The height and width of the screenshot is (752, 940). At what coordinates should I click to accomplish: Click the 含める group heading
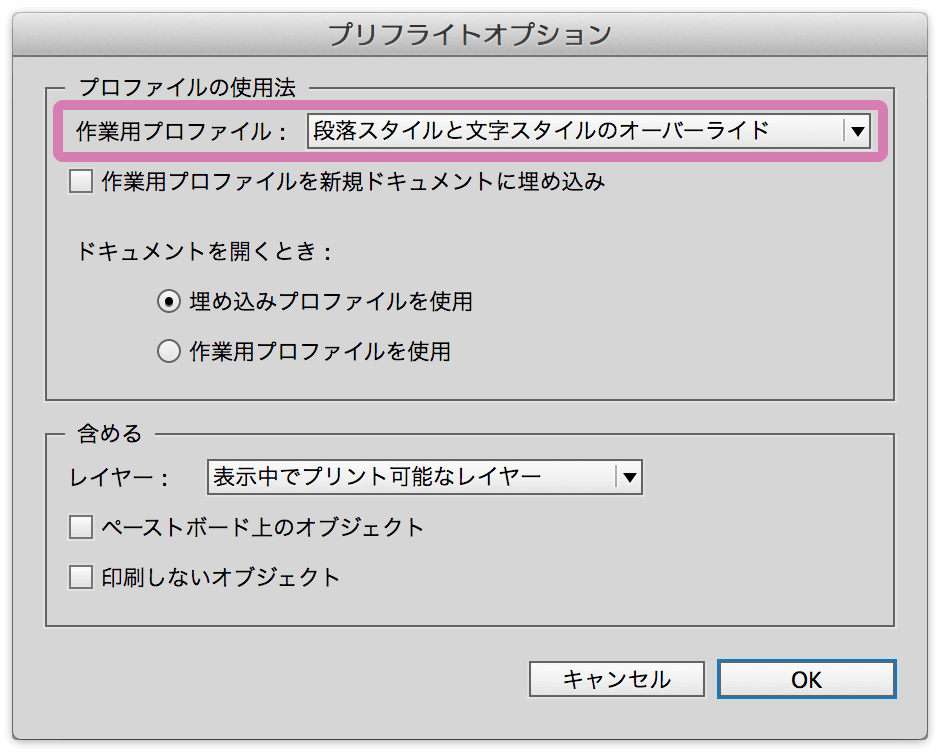pos(110,434)
